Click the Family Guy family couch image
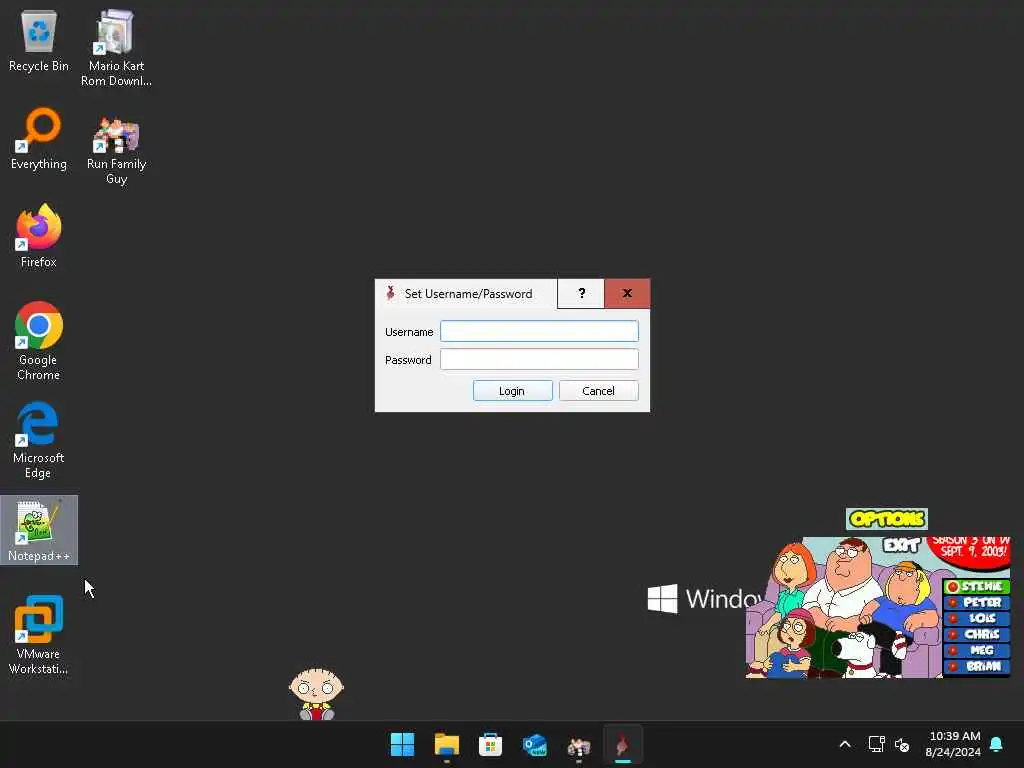The image size is (1024, 768). click(x=844, y=608)
